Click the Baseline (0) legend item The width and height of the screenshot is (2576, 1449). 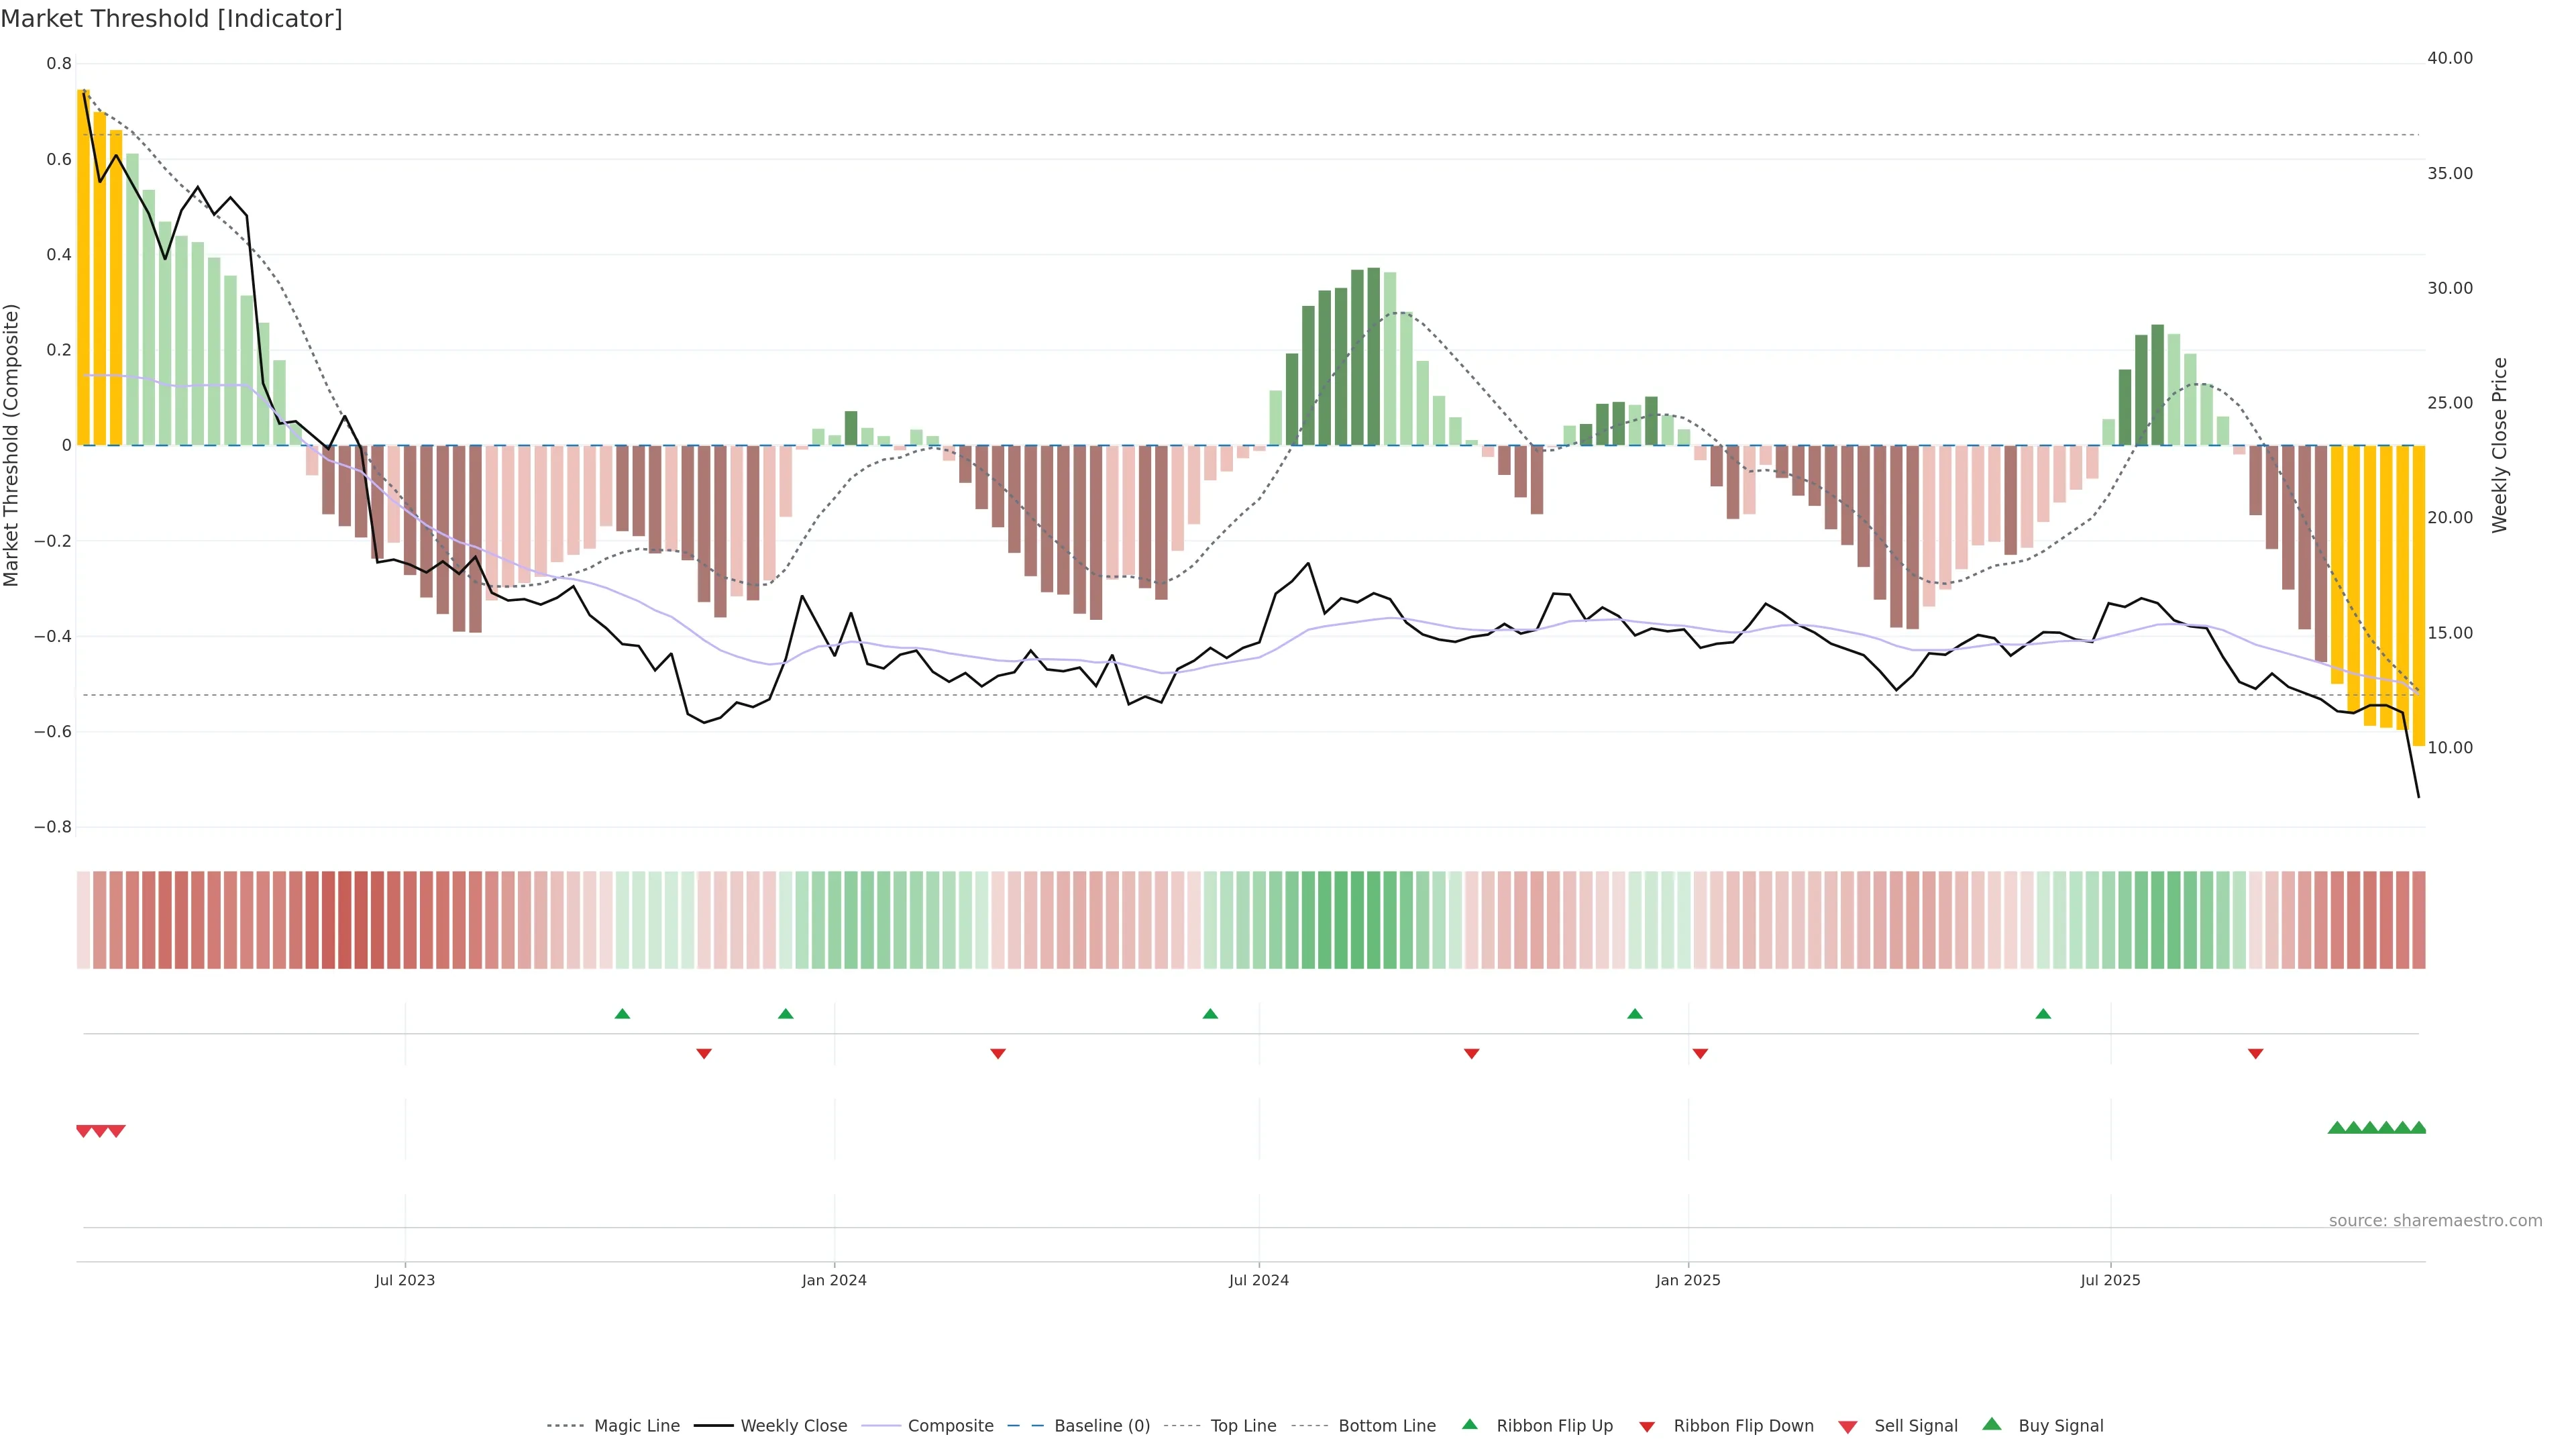1101,1425
